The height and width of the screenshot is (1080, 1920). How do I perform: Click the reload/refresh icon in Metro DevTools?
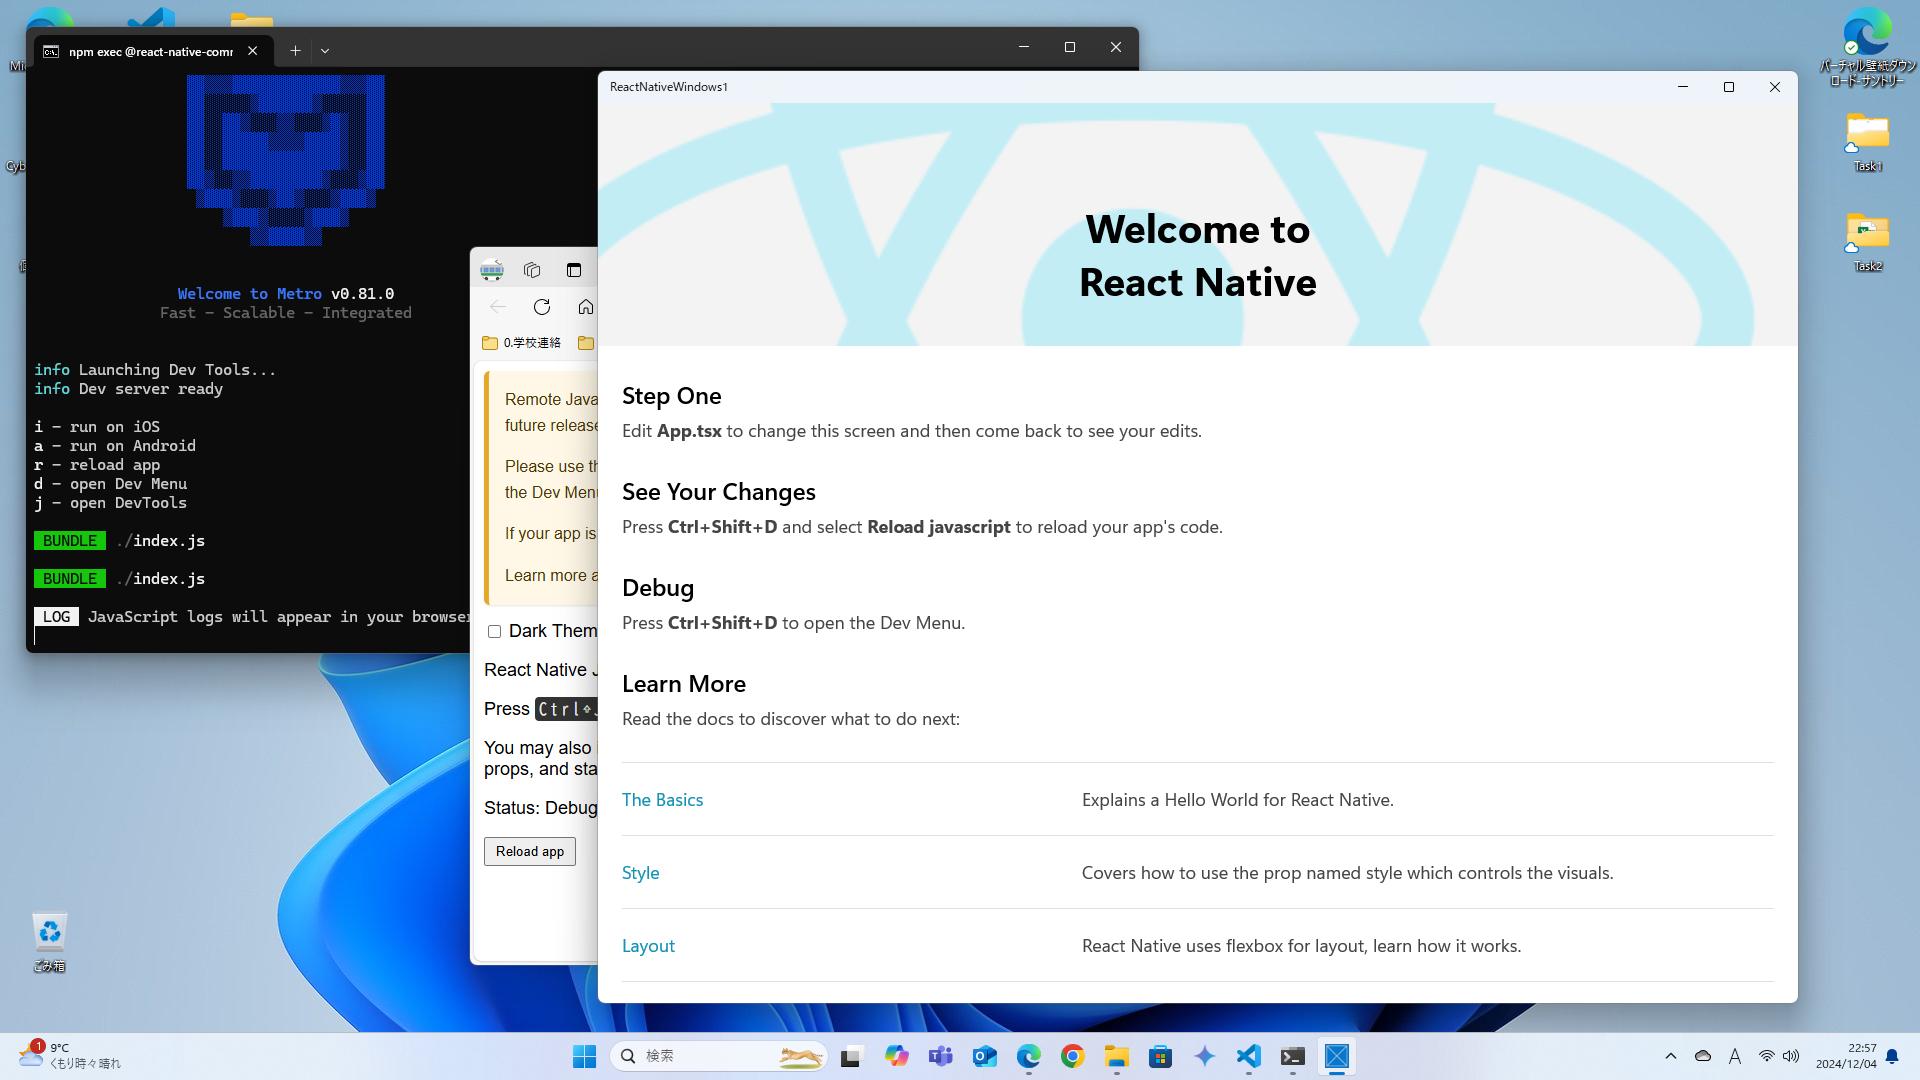542,306
